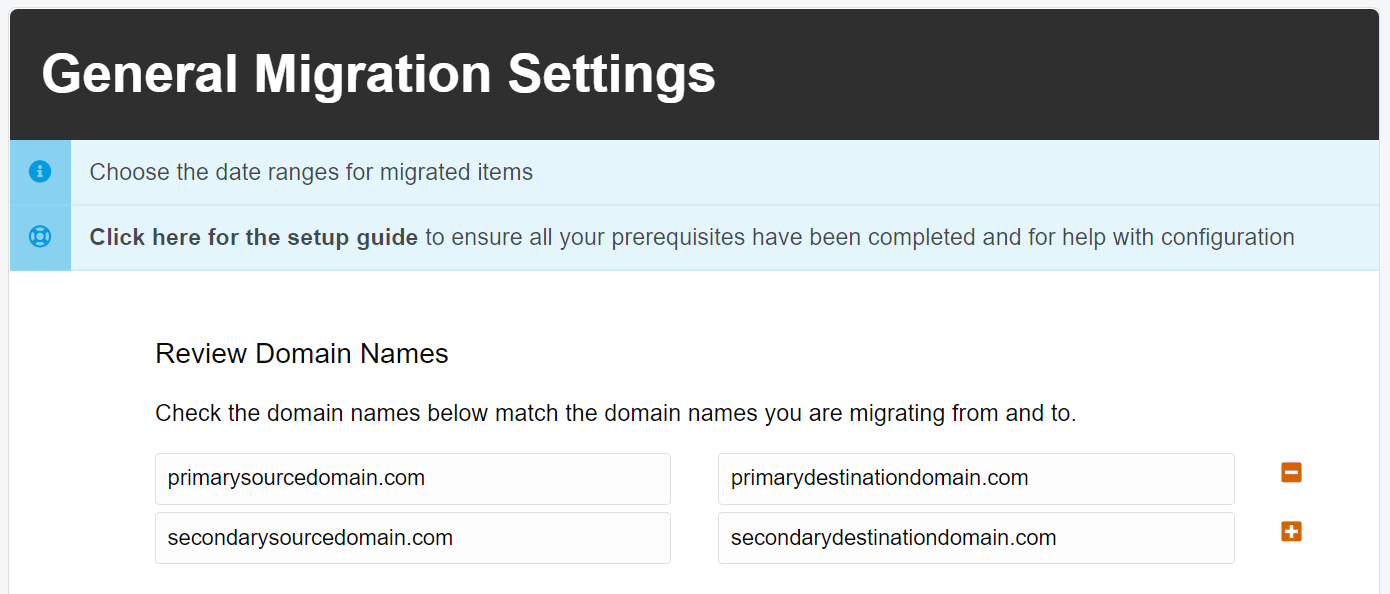Edit the primarydestinationdomain.com field
This screenshot has height=594, width=1390.
coord(976,478)
